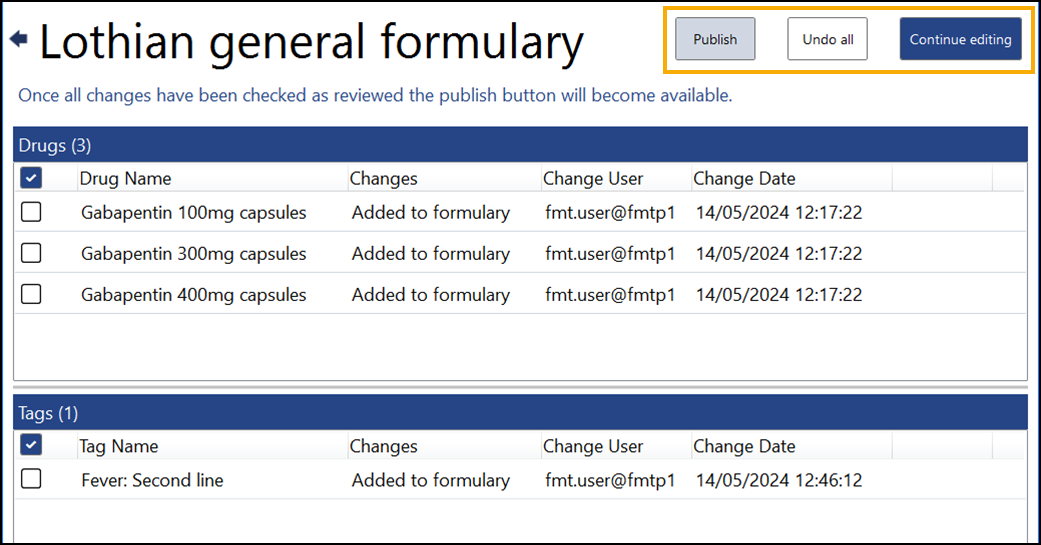Click Continue editing button
Viewport: 1041px width, 545px height.
click(x=960, y=40)
